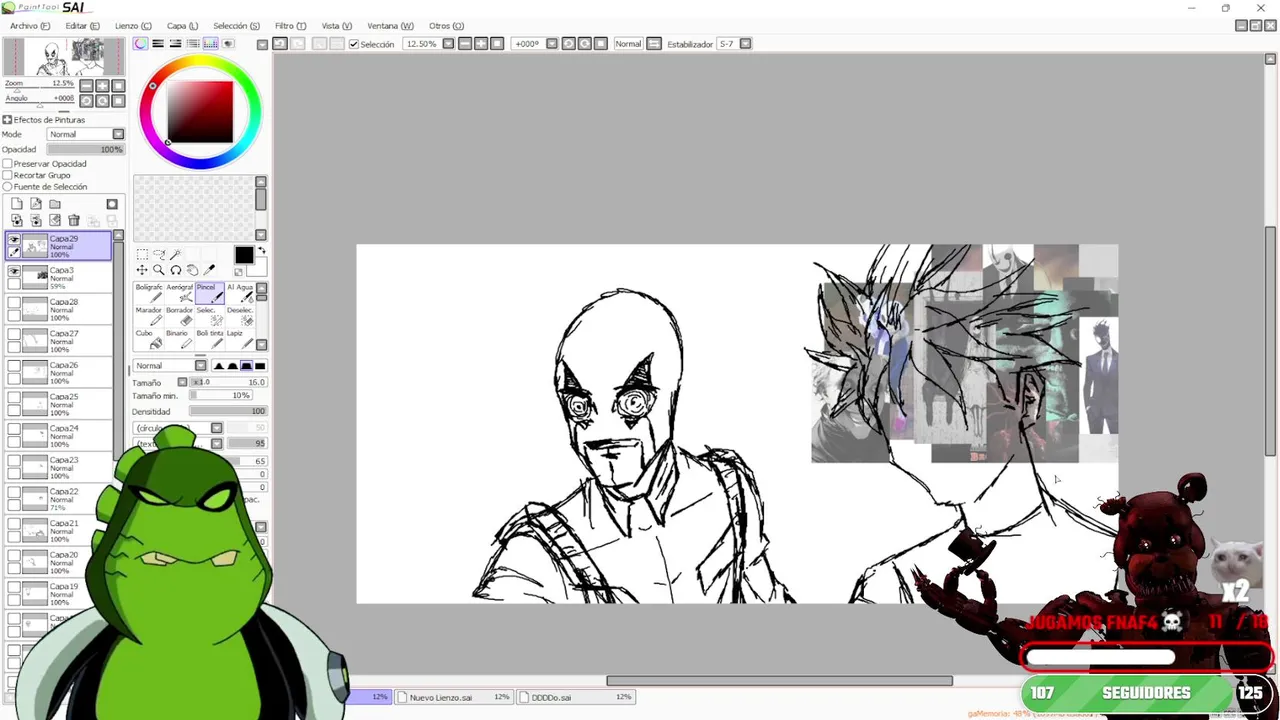Create a new layer folder
The image size is (1280, 720).
55,204
